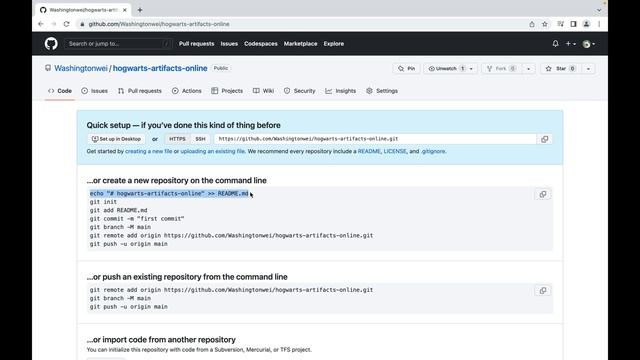The width and height of the screenshot is (640, 360).
Task: Open the Issues repository tab
Action: (x=94, y=91)
